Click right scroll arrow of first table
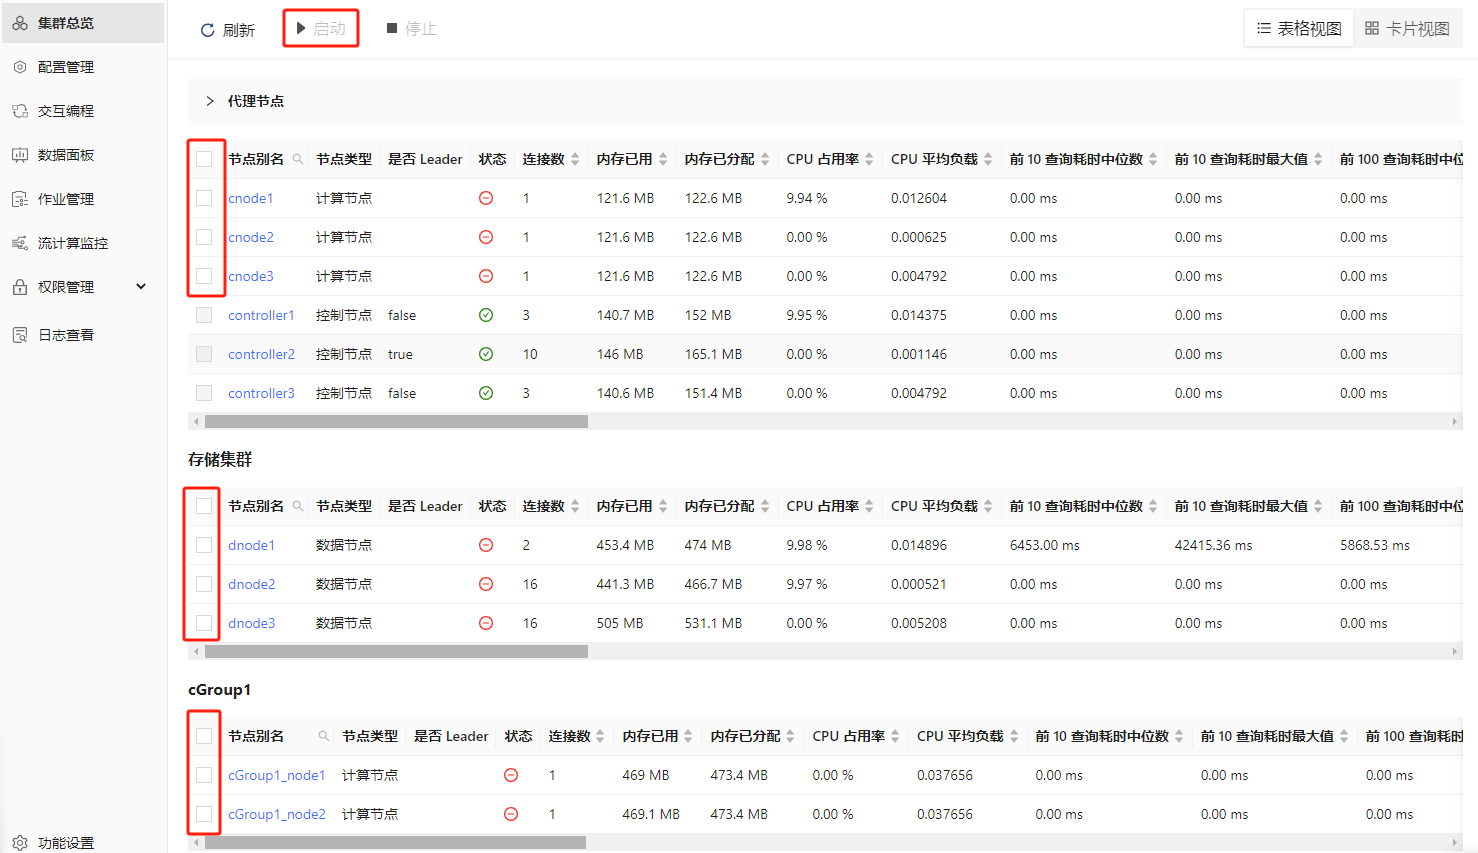Viewport: 1478px width, 853px height. coord(1455,422)
